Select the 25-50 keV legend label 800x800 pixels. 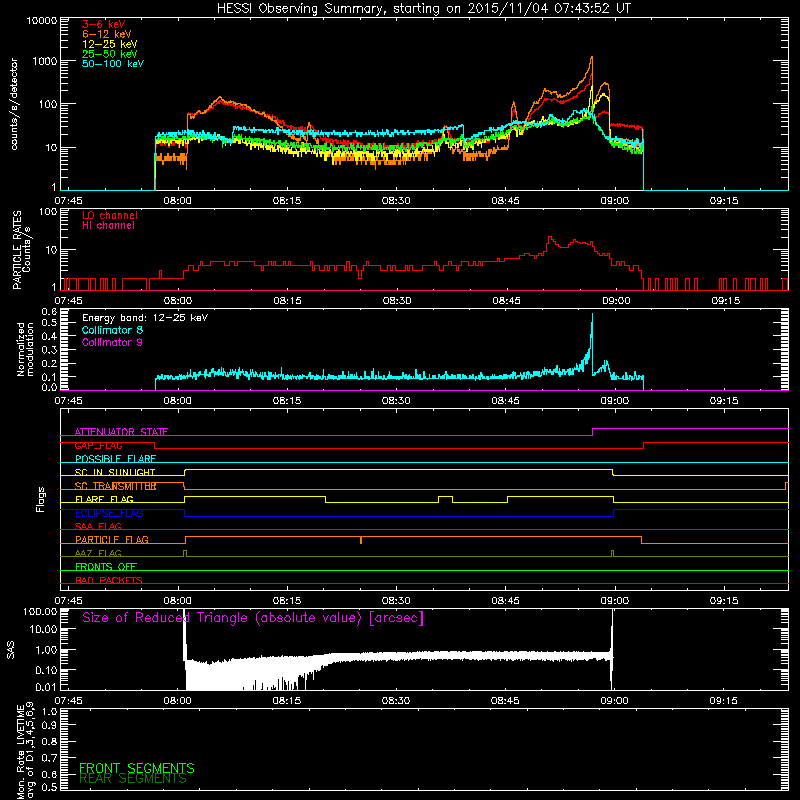pos(109,54)
